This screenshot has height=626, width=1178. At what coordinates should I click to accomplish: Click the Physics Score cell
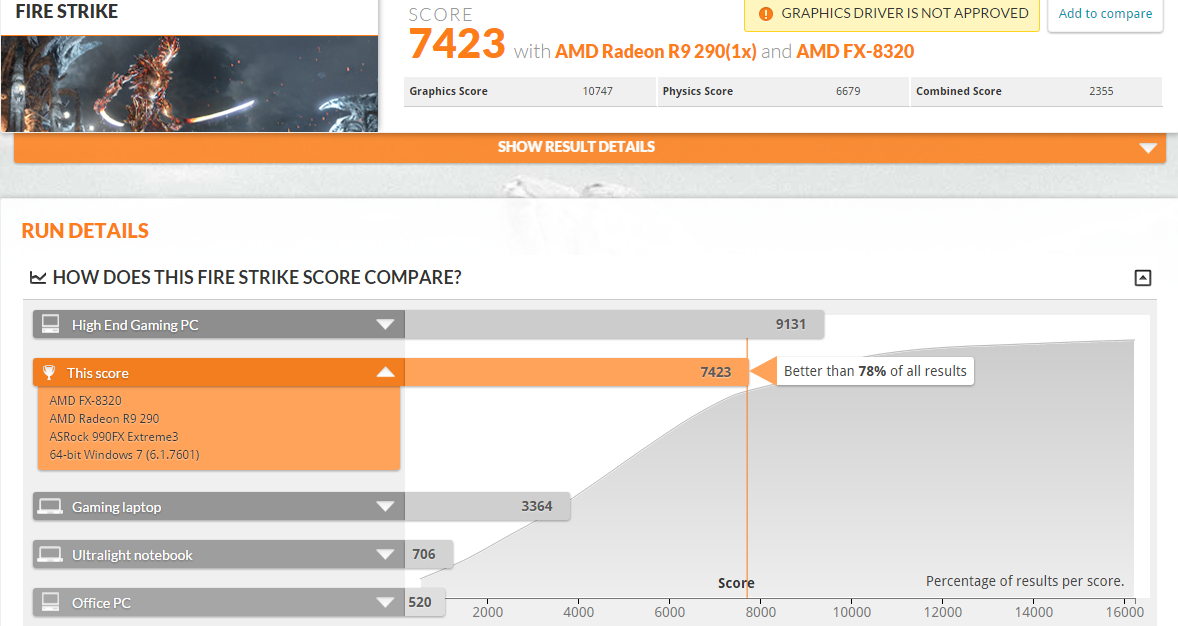coord(783,92)
